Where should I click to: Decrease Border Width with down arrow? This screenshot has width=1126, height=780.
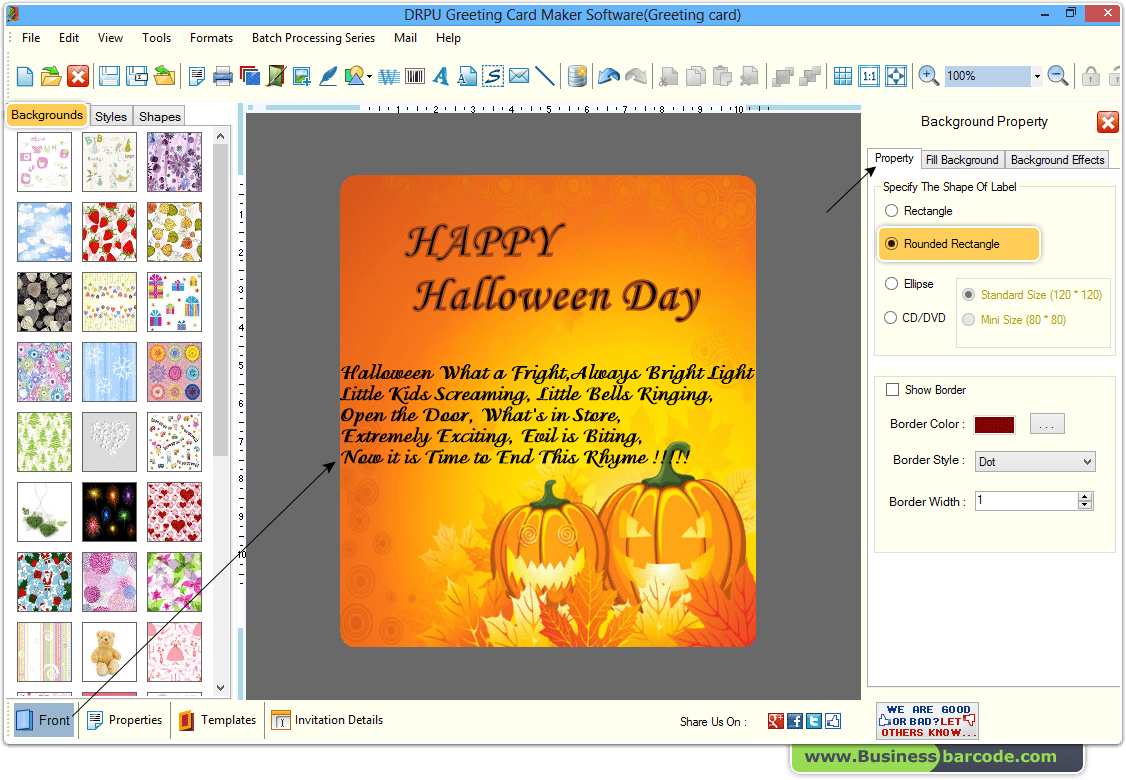[1085, 505]
